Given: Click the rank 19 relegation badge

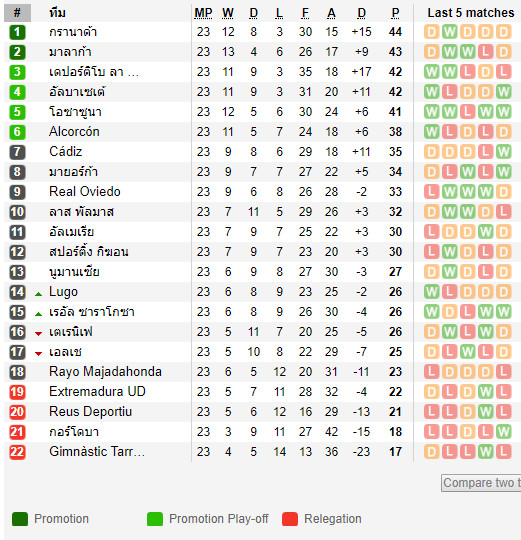Looking at the screenshot, I should pyautogui.click(x=17, y=392).
